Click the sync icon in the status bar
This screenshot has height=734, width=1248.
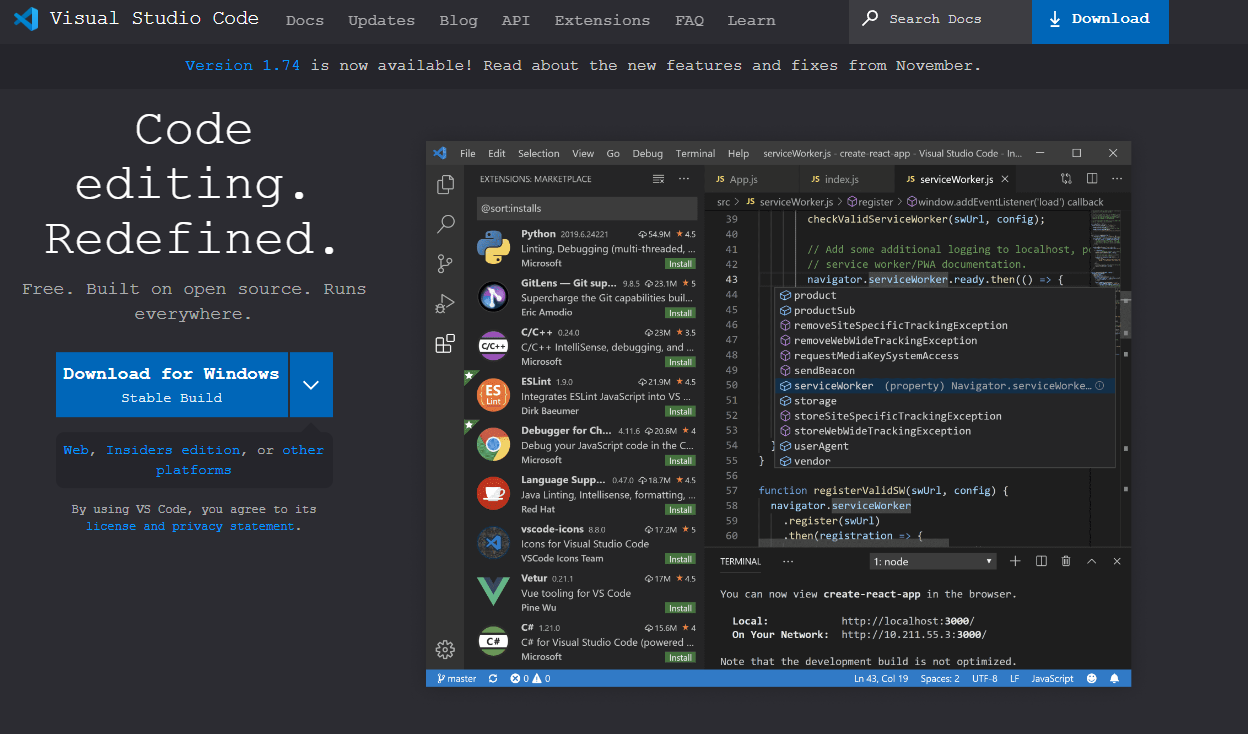(x=493, y=678)
